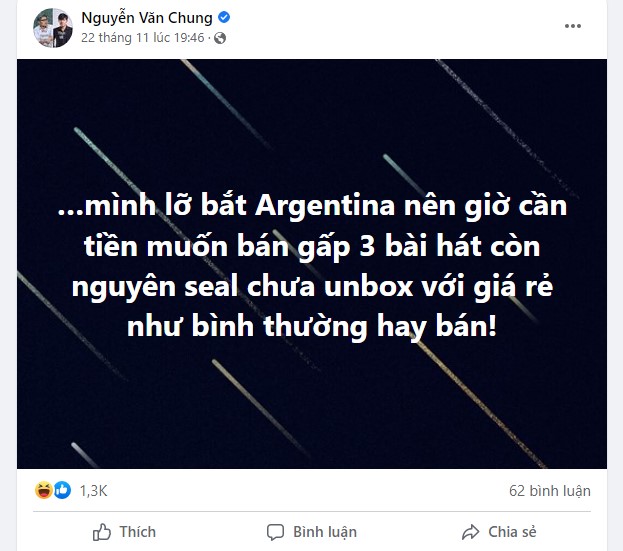Viewport: 623px width, 551px height.
Task: Select the Chia sẻ text label
Action: click(512, 532)
